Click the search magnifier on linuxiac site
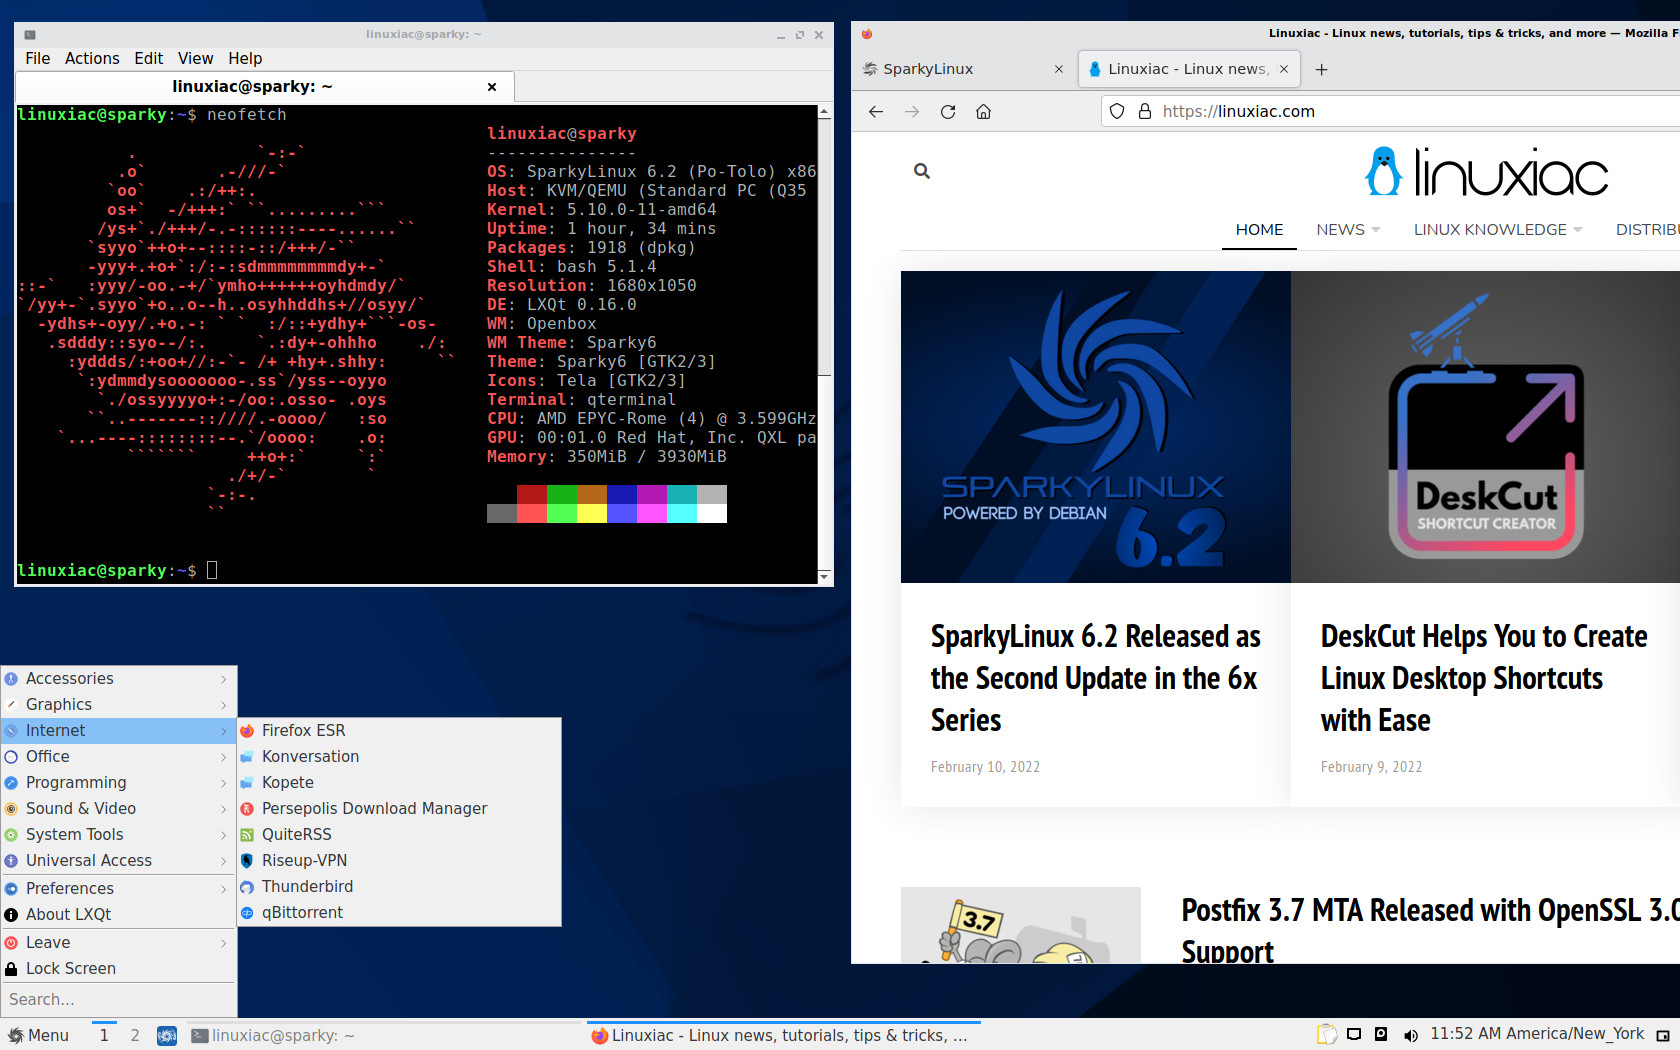Screen dimensions: 1680x1050 (922, 171)
